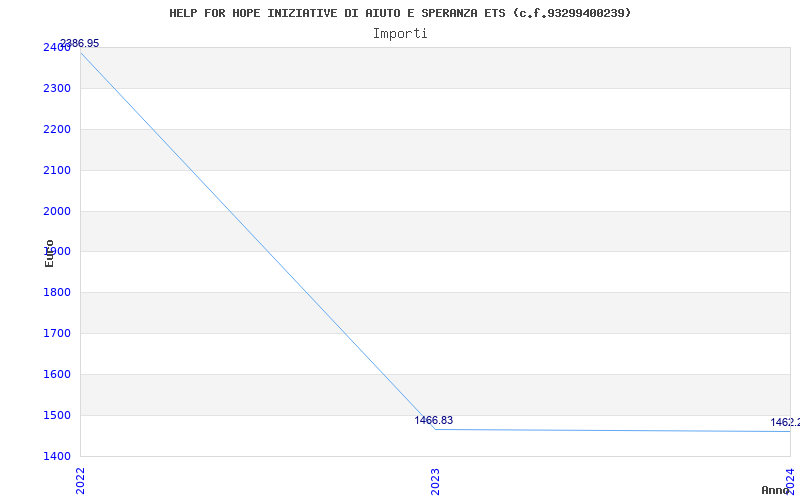Click the Euro y-axis title
800x500 pixels.
click(49, 253)
